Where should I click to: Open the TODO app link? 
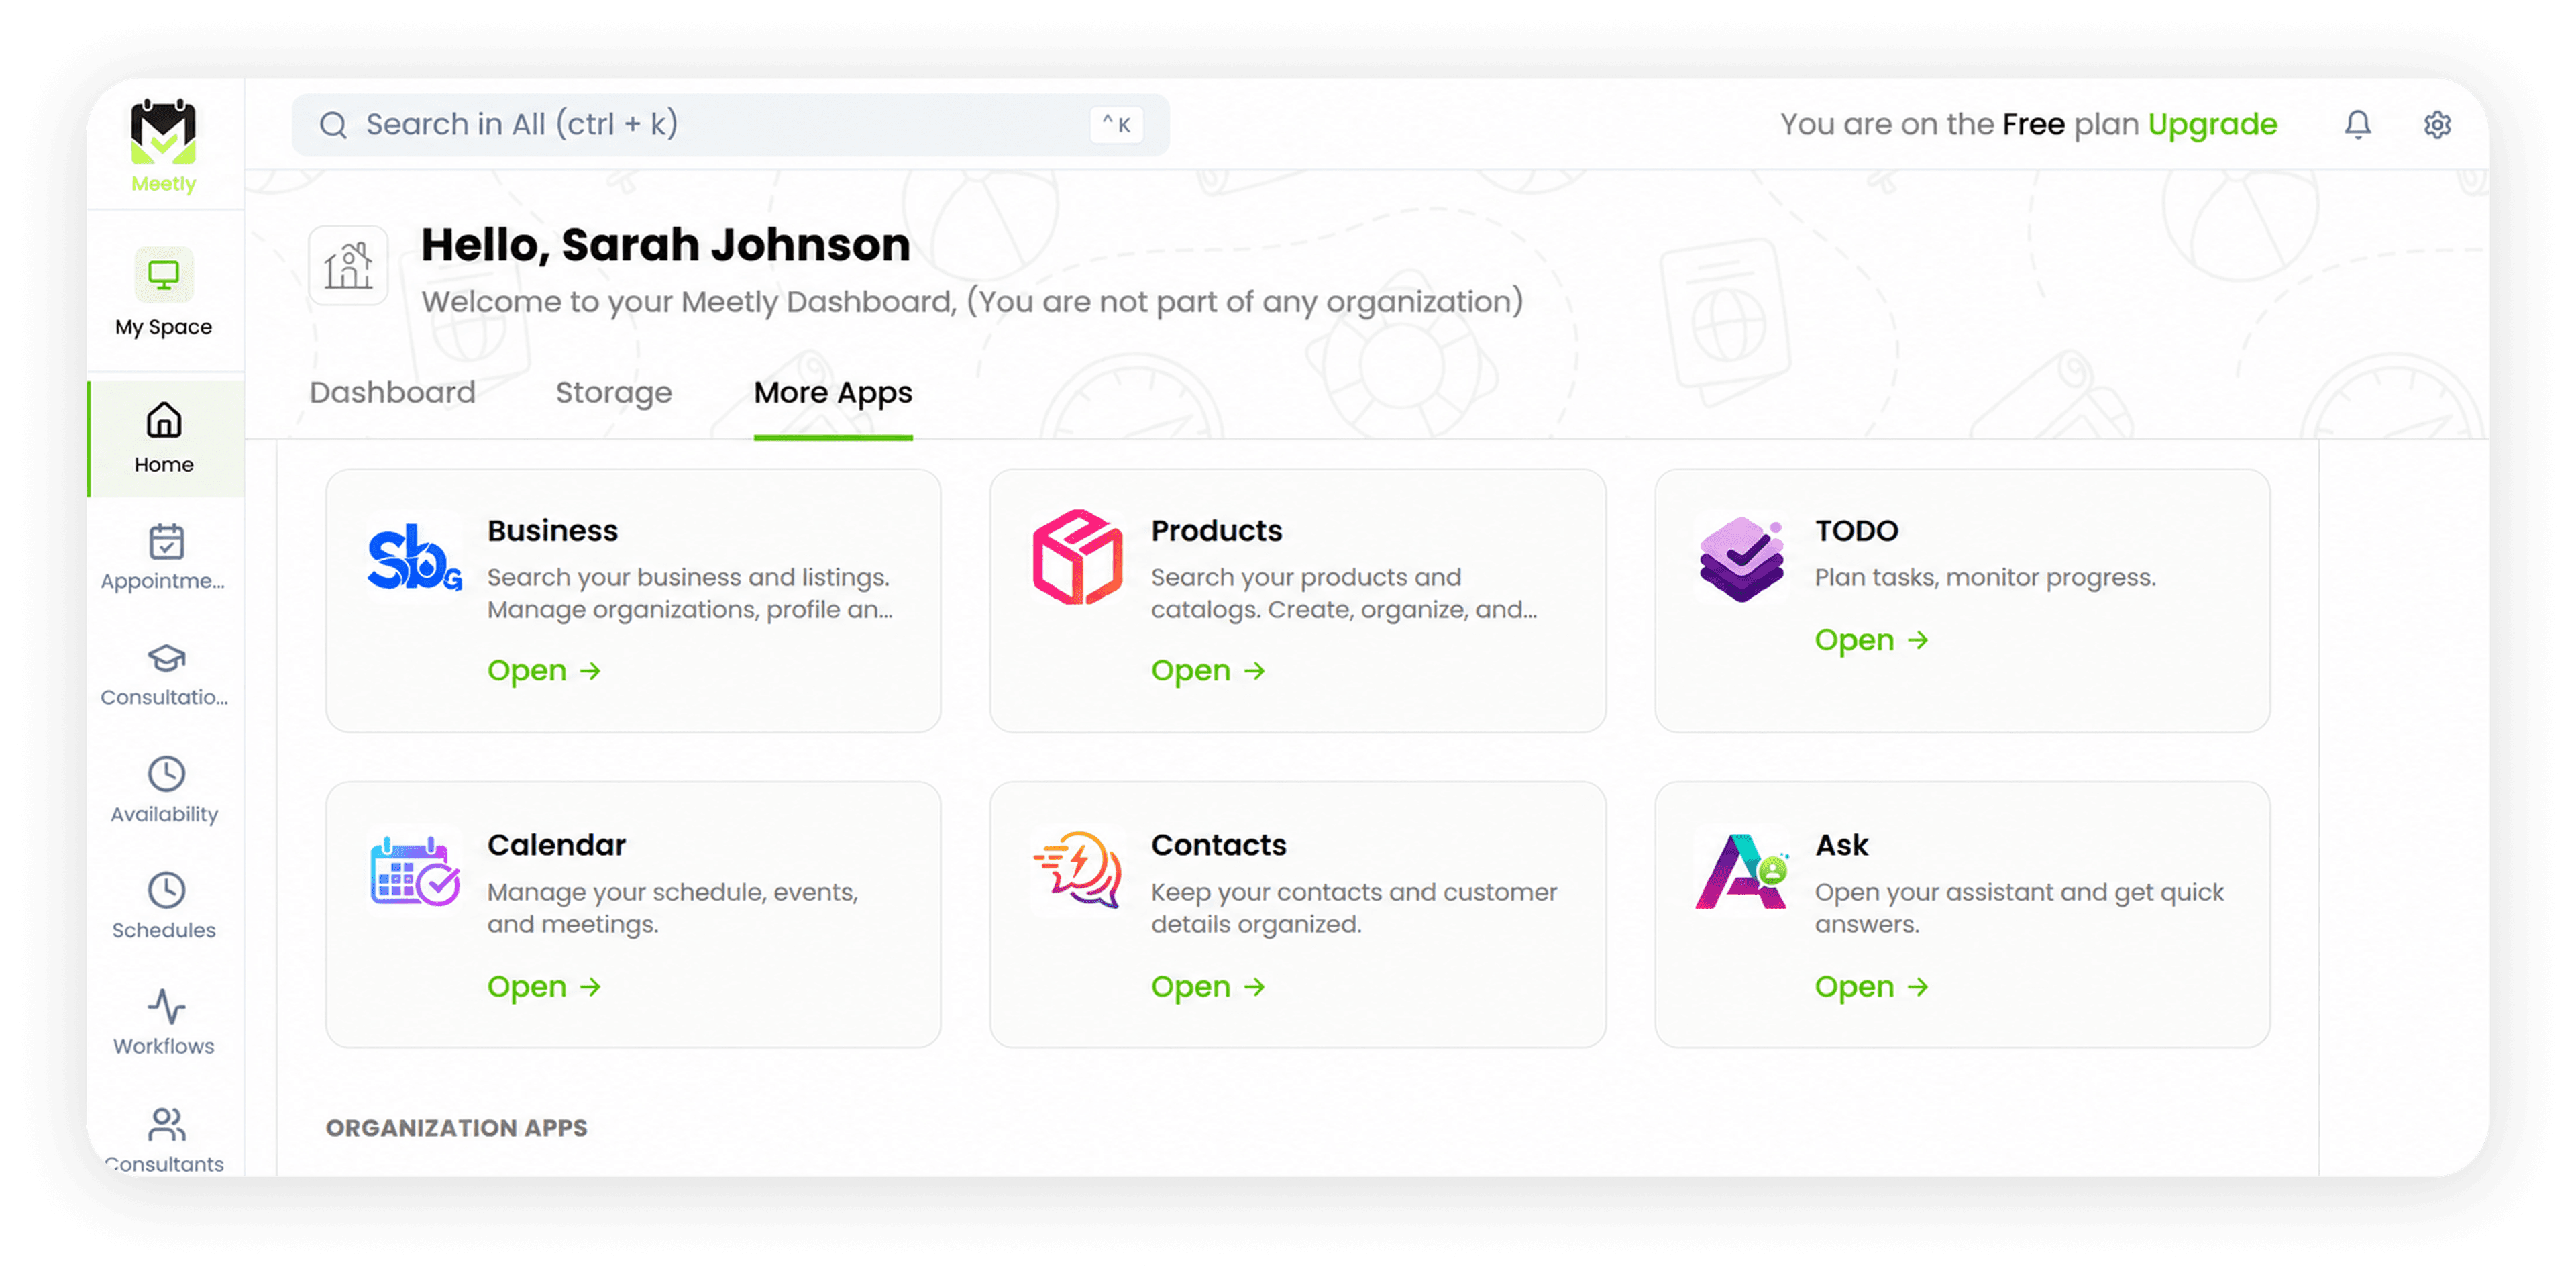pos(1871,640)
